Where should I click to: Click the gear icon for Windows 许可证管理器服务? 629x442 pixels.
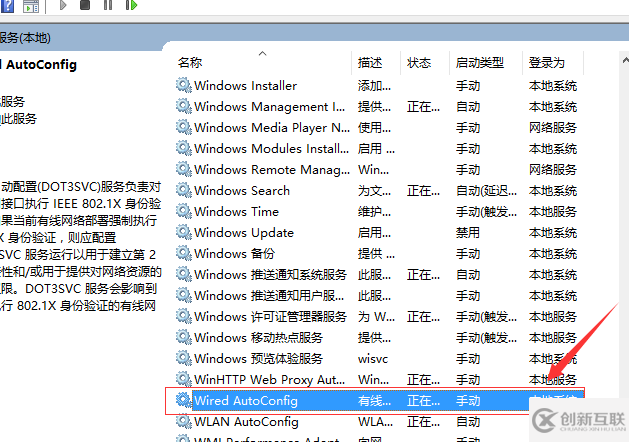184,316
